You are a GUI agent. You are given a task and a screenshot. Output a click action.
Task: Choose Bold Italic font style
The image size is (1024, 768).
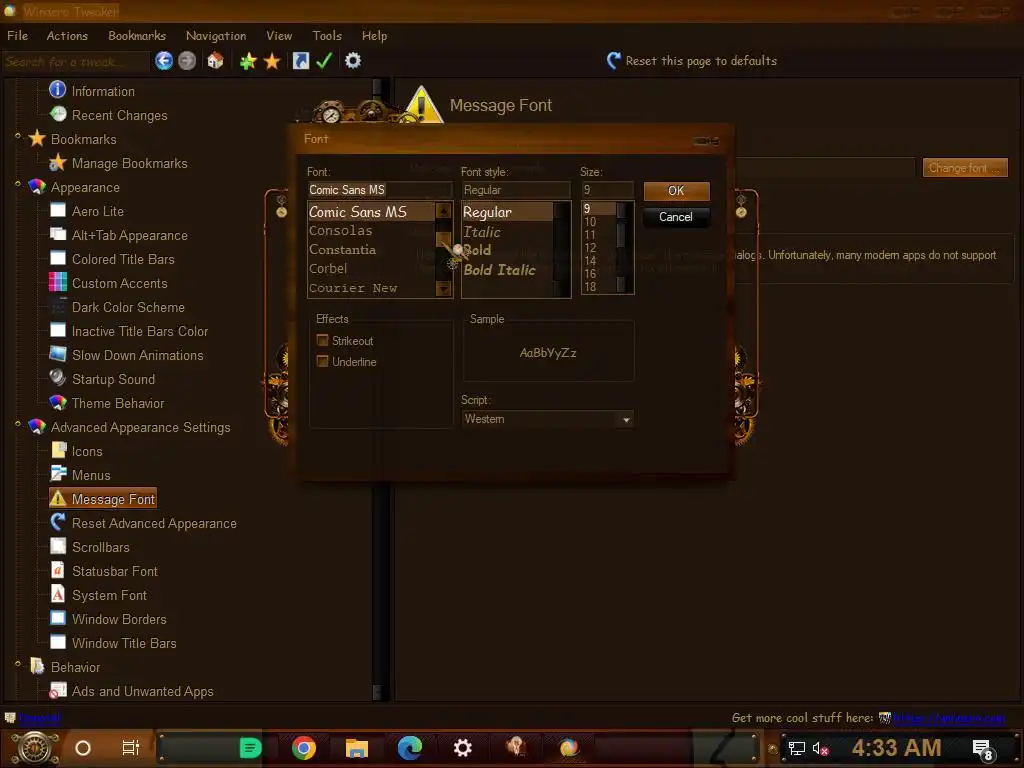pyautogui.click(x=500, y=270)
